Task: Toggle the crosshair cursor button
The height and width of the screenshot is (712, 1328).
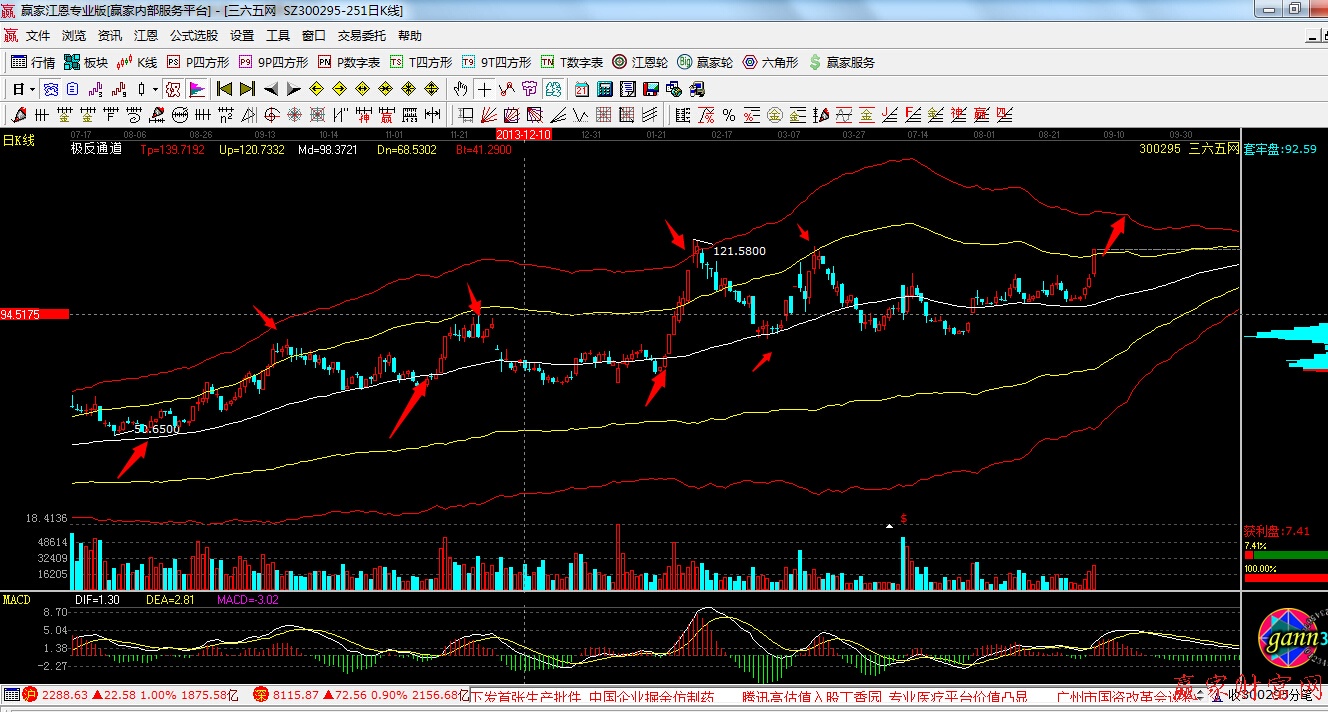Action: click(484, 89)
